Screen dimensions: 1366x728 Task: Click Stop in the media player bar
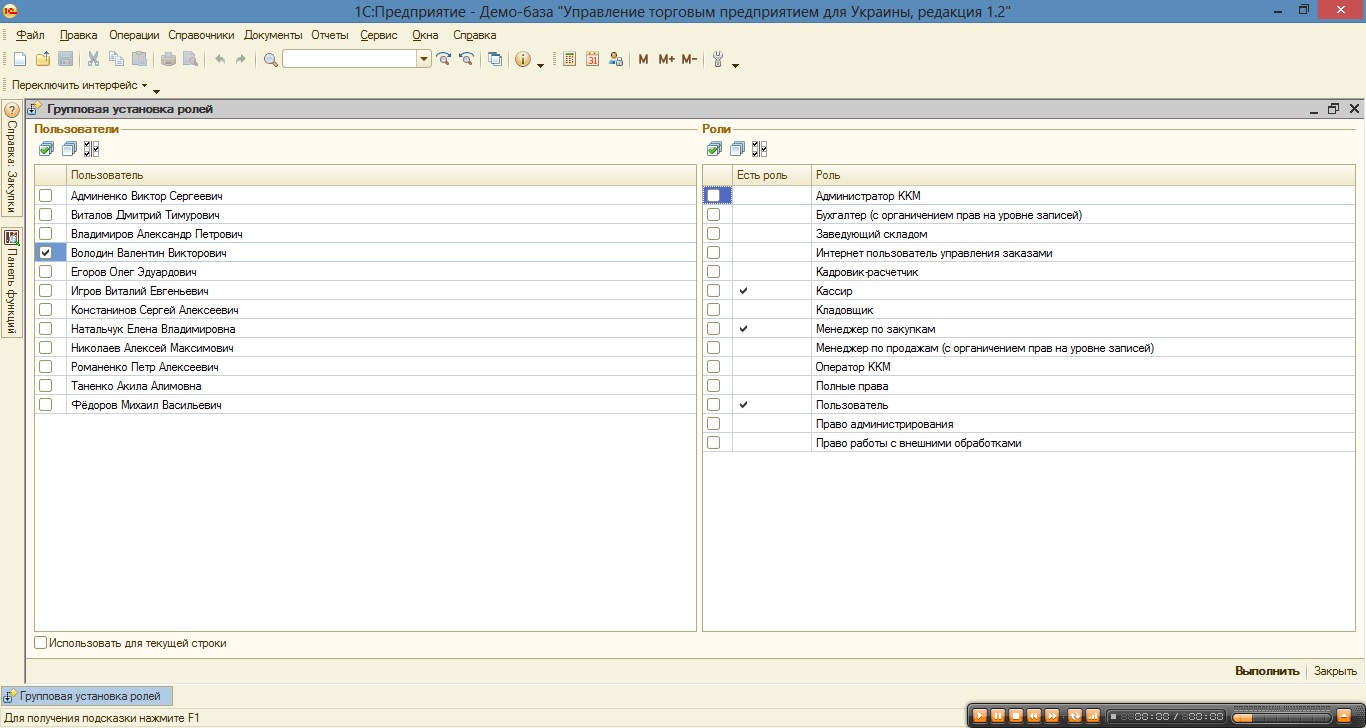coord(1015,716)
